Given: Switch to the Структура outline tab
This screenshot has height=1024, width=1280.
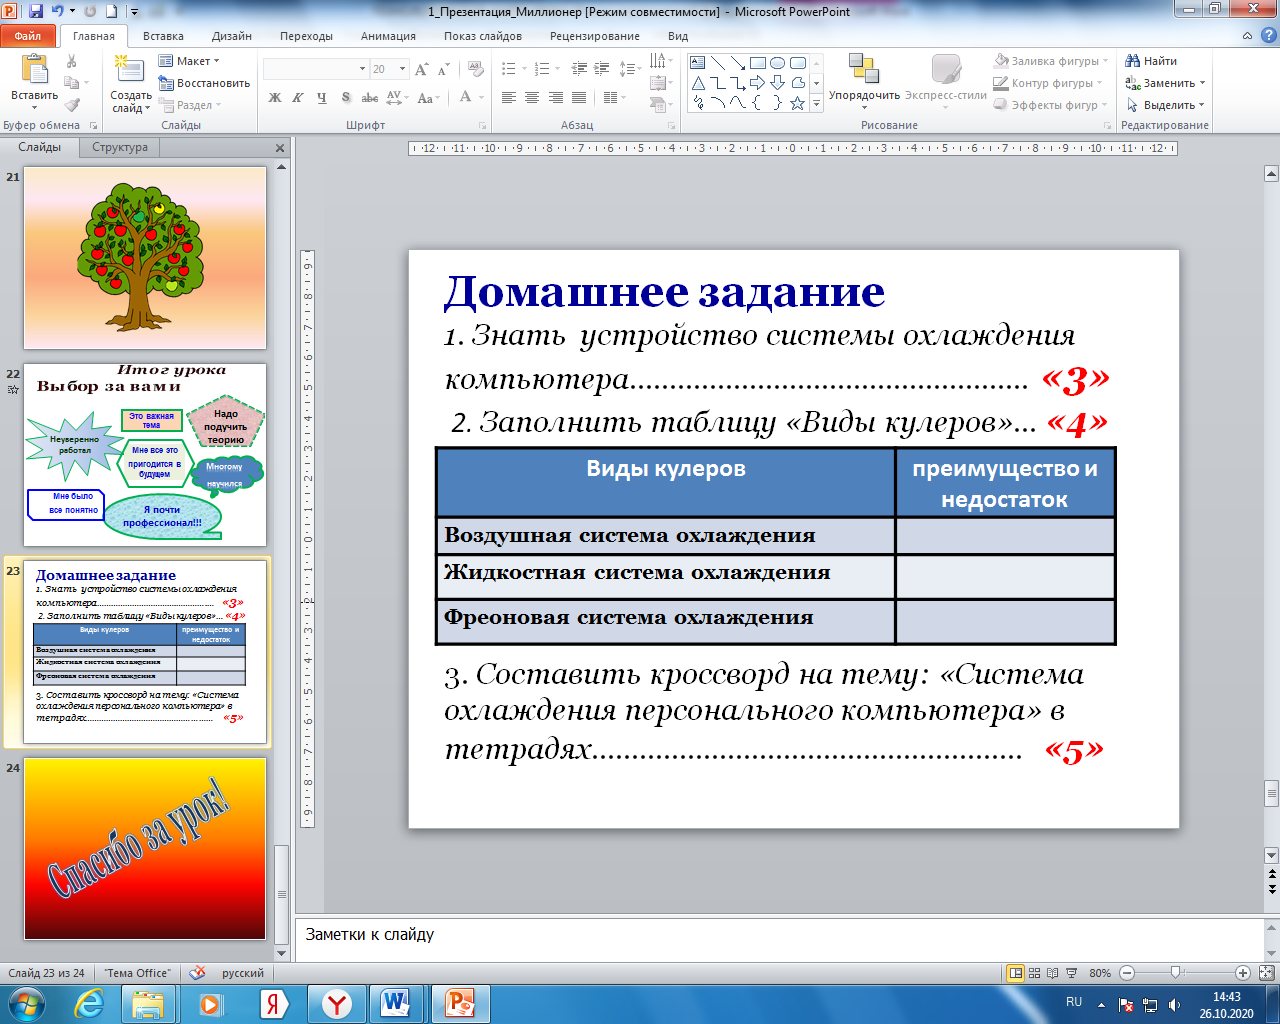Looking at the screenshot, I should [120, 147].
